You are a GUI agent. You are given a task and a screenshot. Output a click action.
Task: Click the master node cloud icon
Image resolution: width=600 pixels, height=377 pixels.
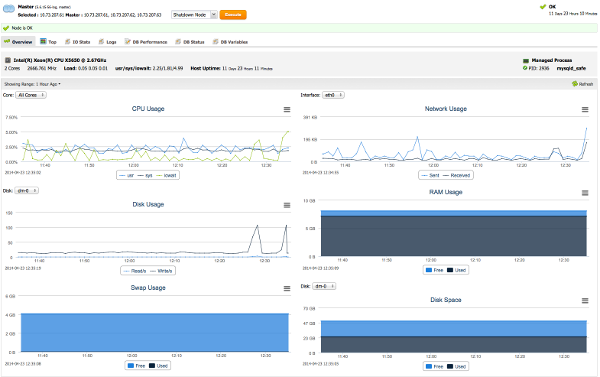(8, 9)
